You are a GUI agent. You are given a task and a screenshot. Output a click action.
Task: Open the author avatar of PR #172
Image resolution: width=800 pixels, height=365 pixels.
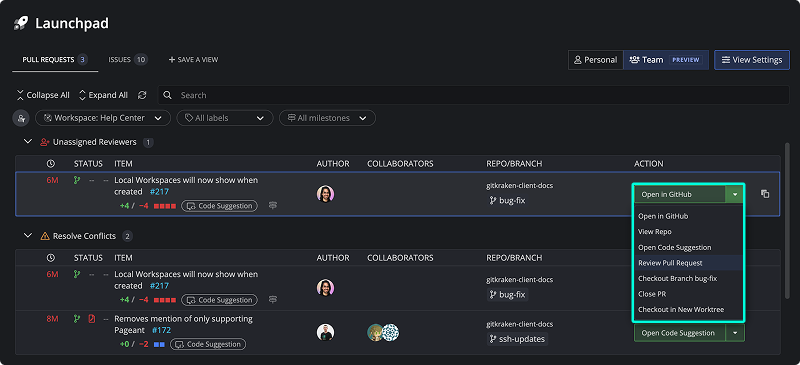click(325, 332)
